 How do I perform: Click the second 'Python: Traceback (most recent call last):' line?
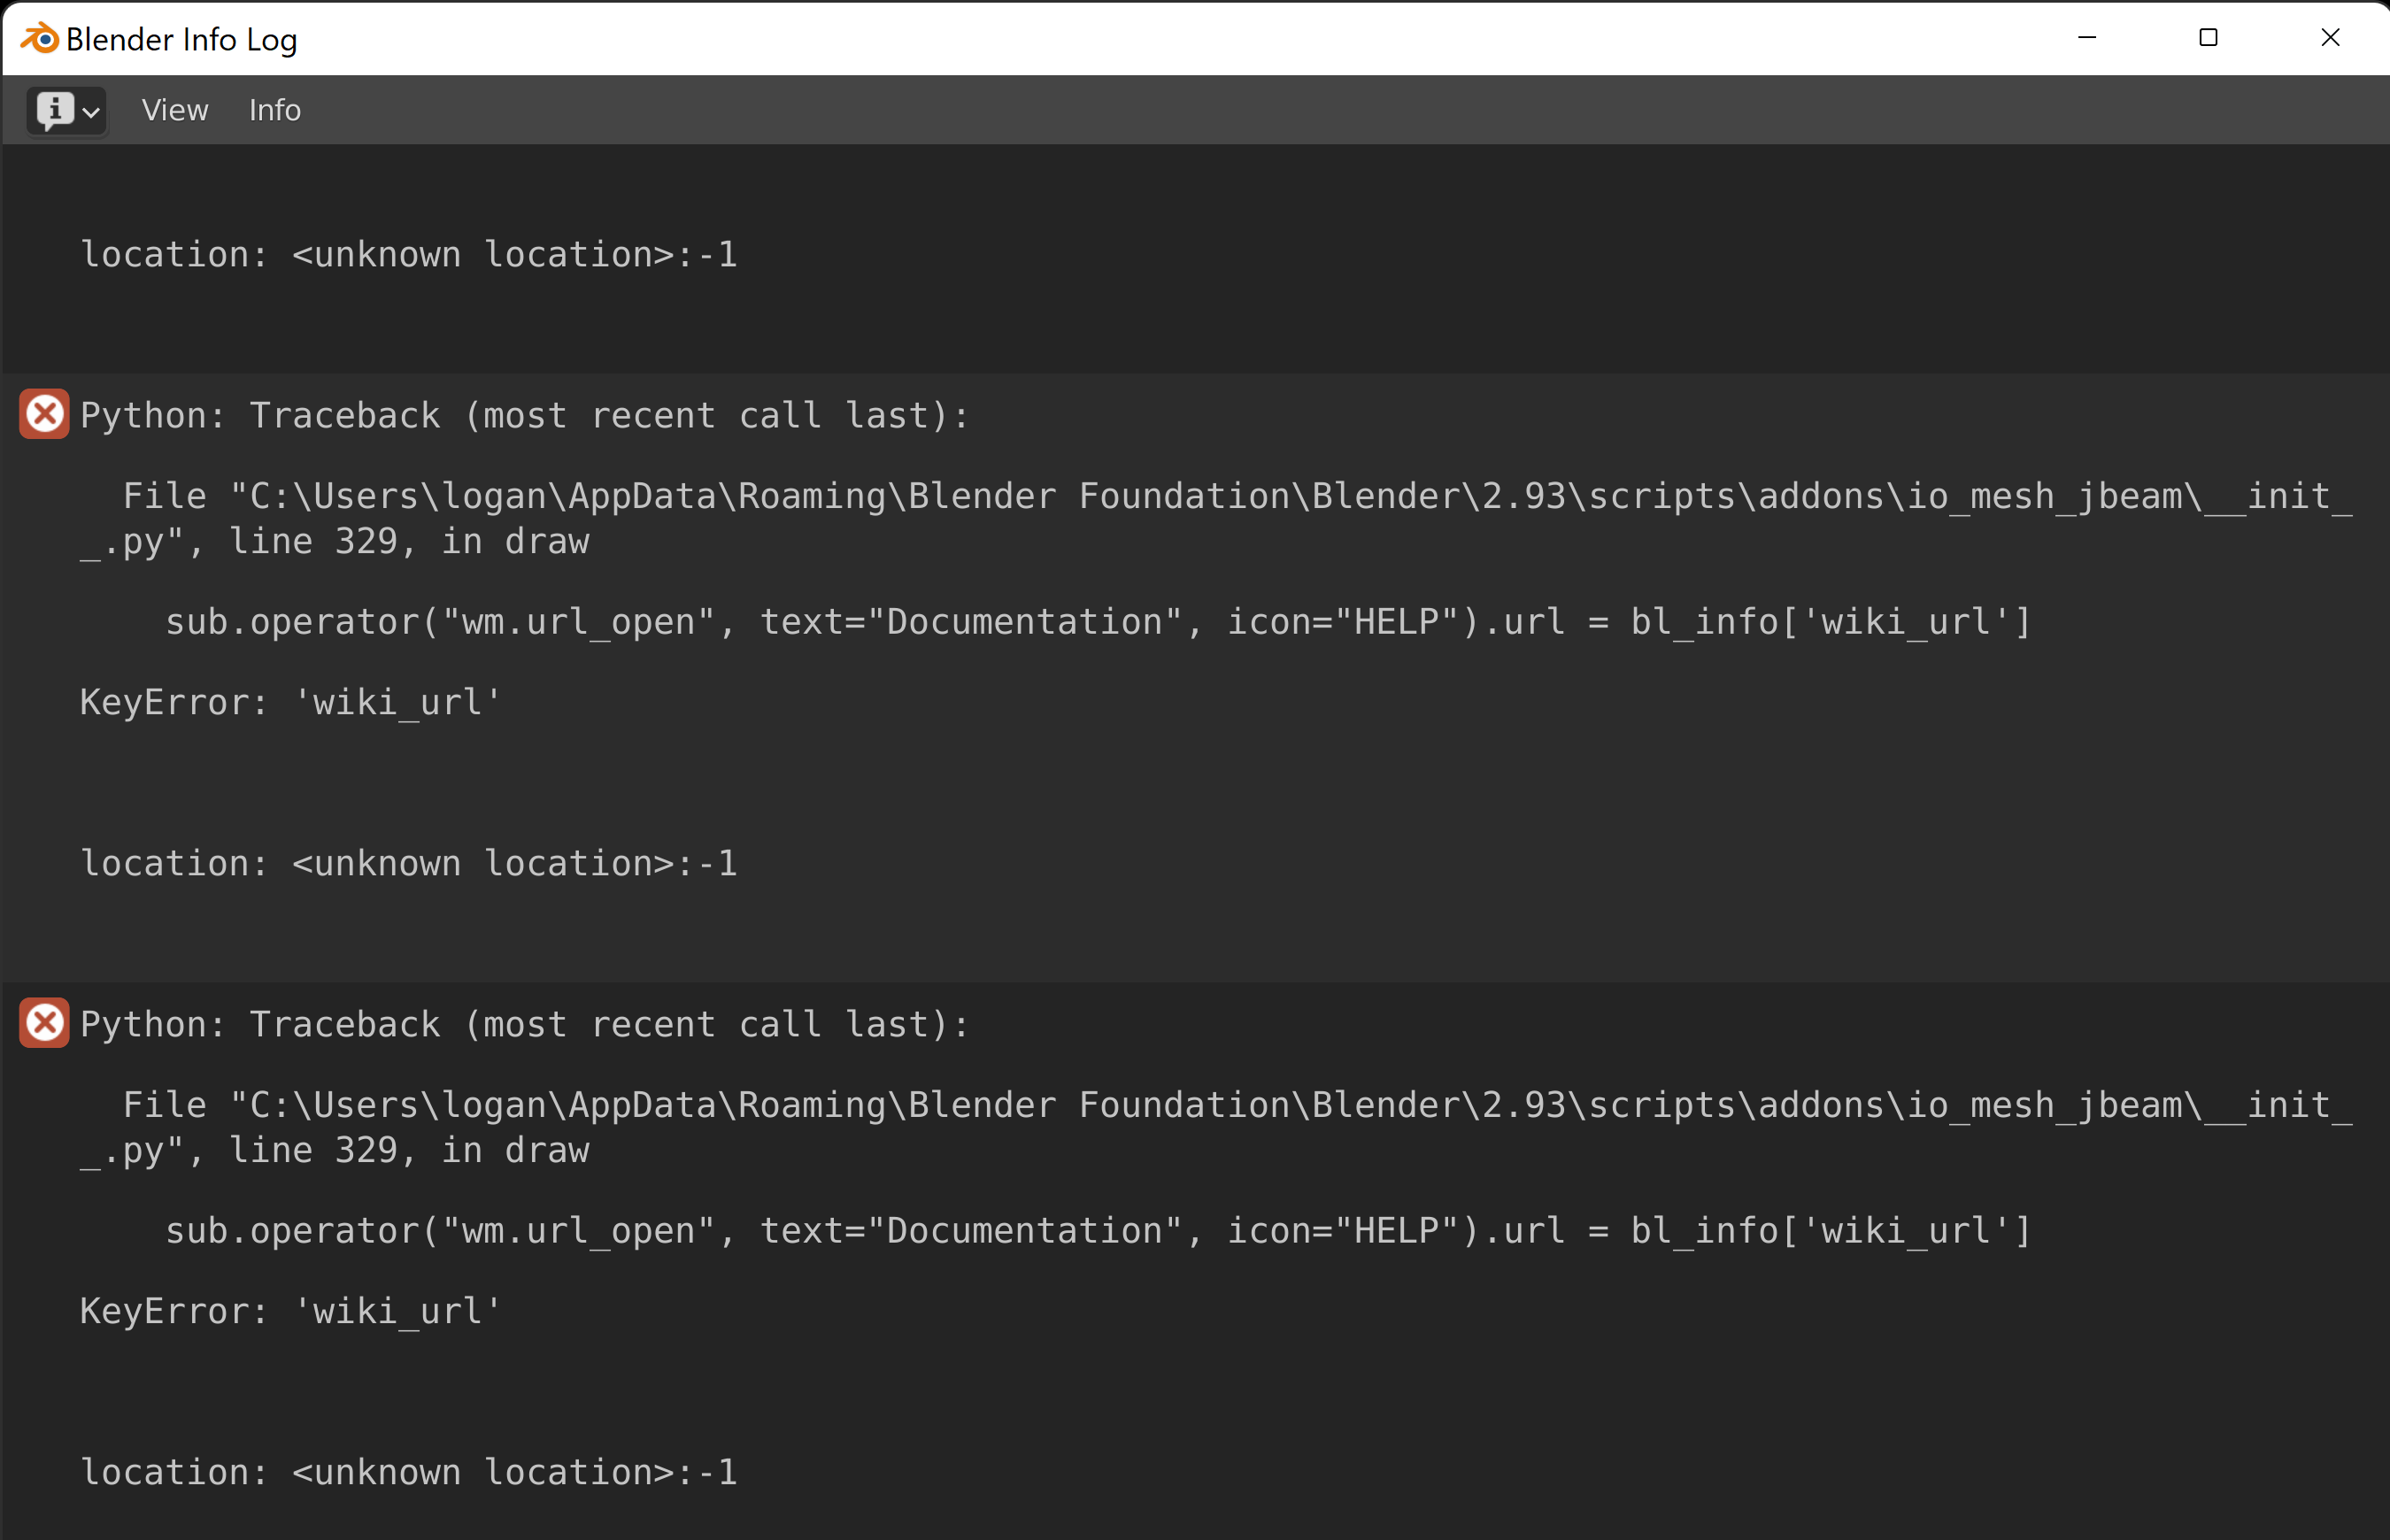tap(525, 1024)
